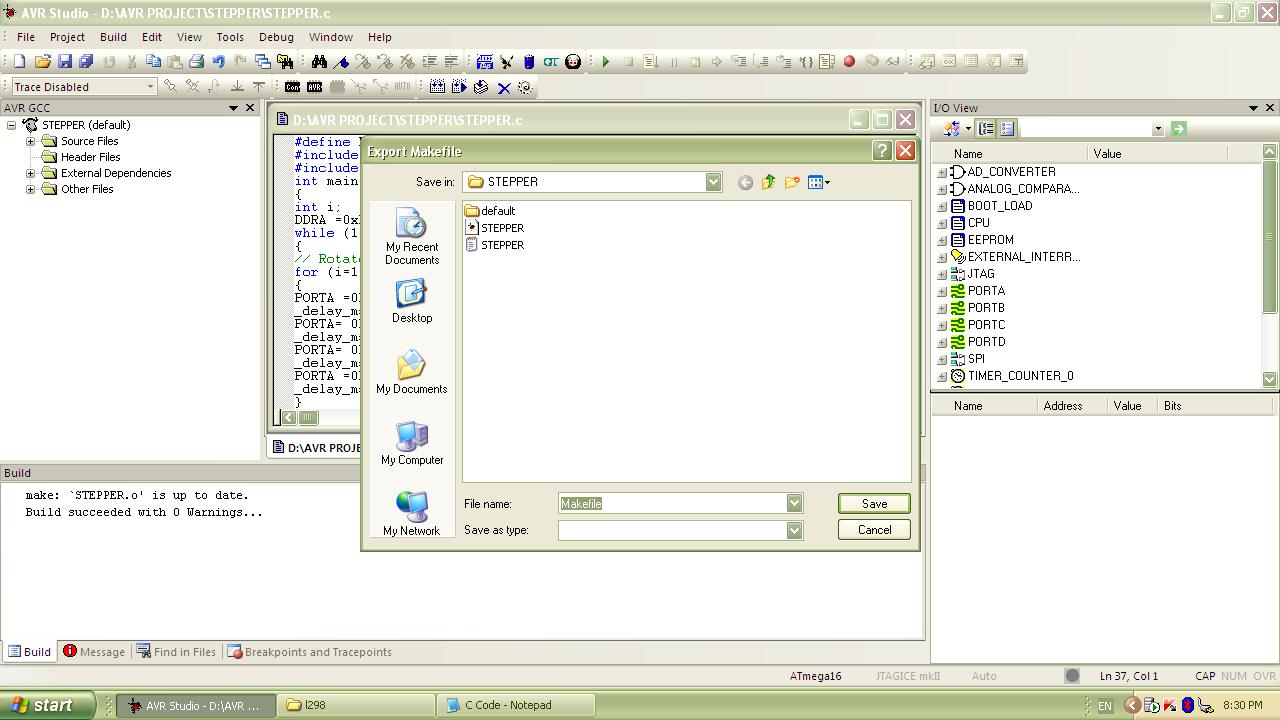Click Create New Folder icon in dialog
Image resolution: width=1280 pixels, height=720 pixels.
pyautogui.click(x=792, y=182)
